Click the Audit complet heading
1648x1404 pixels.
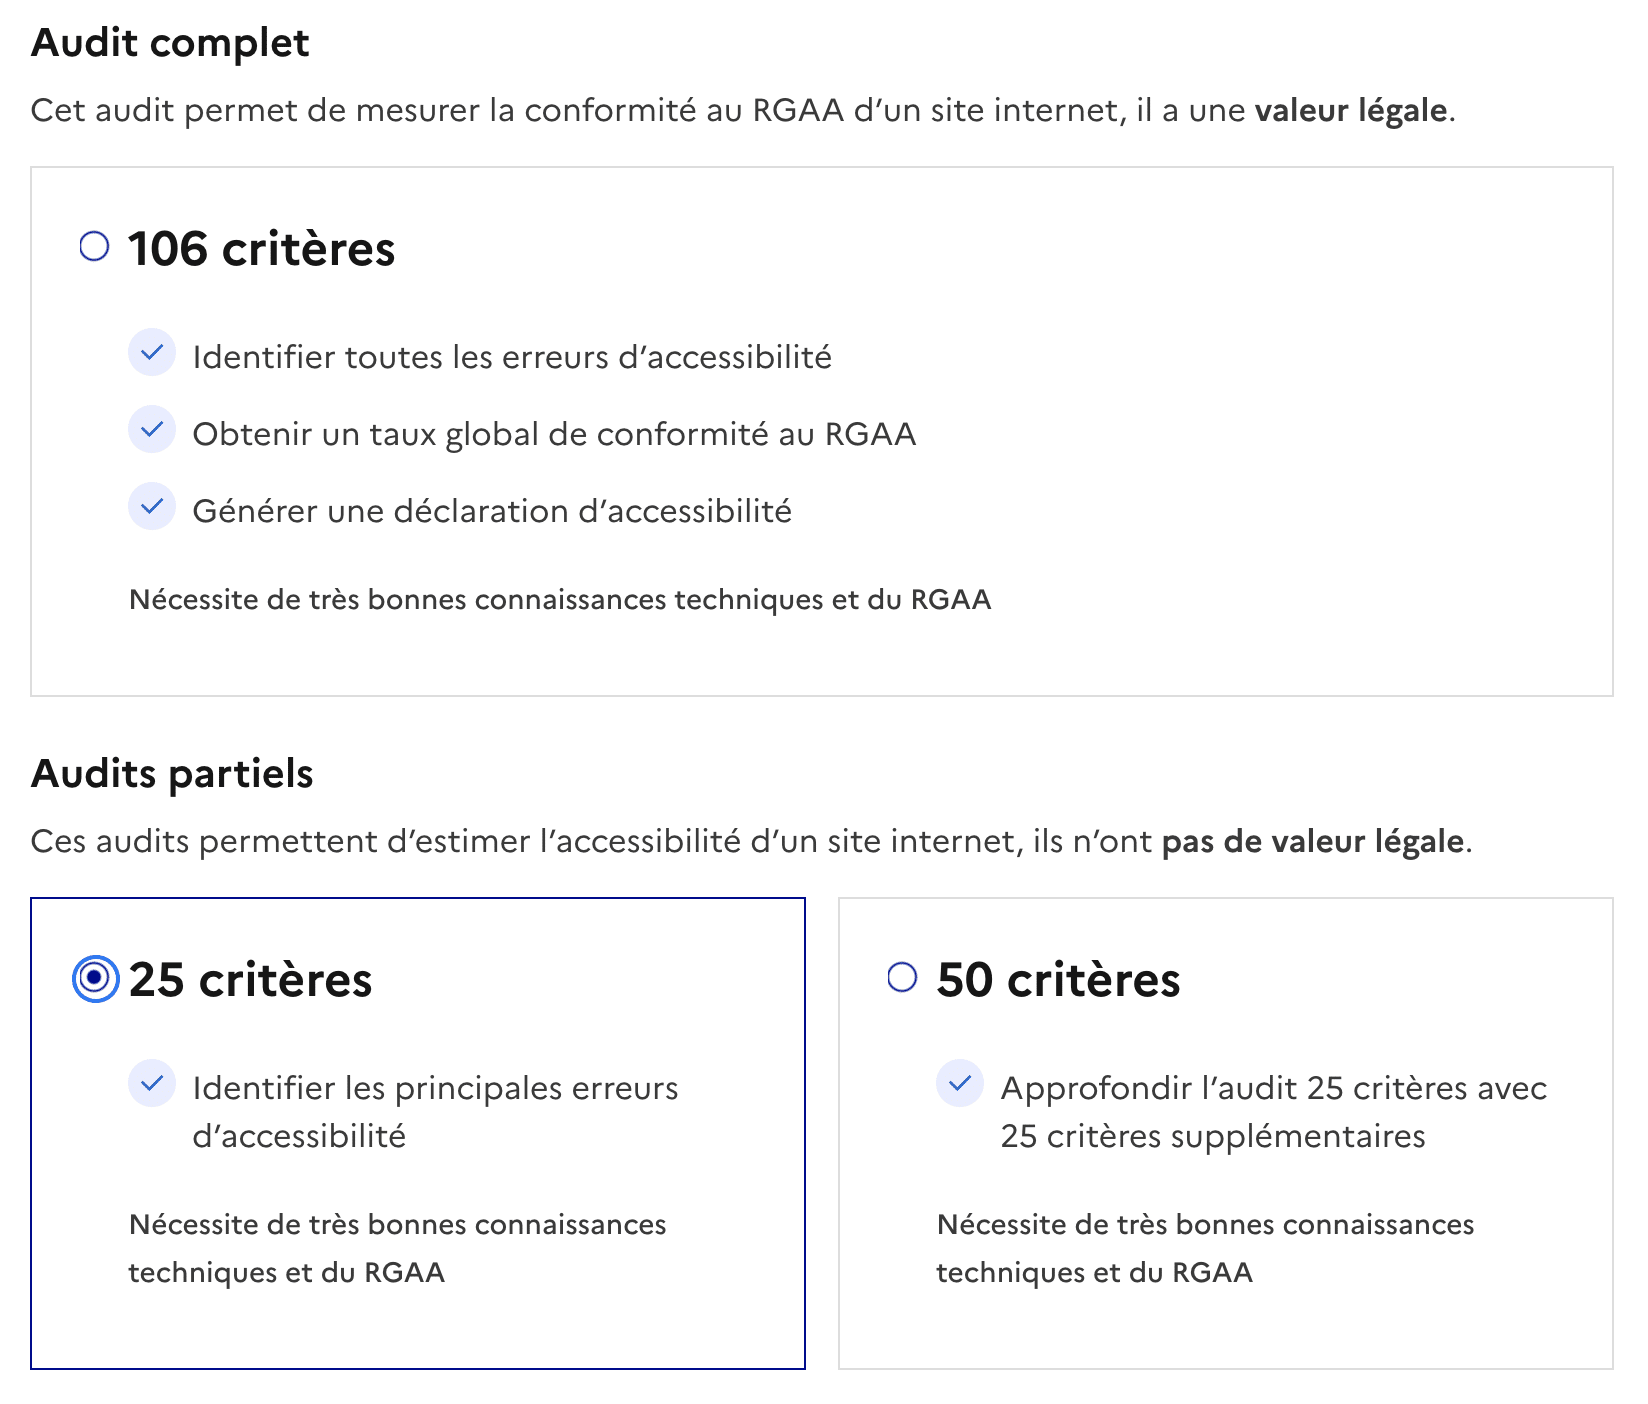click(170, 43)
